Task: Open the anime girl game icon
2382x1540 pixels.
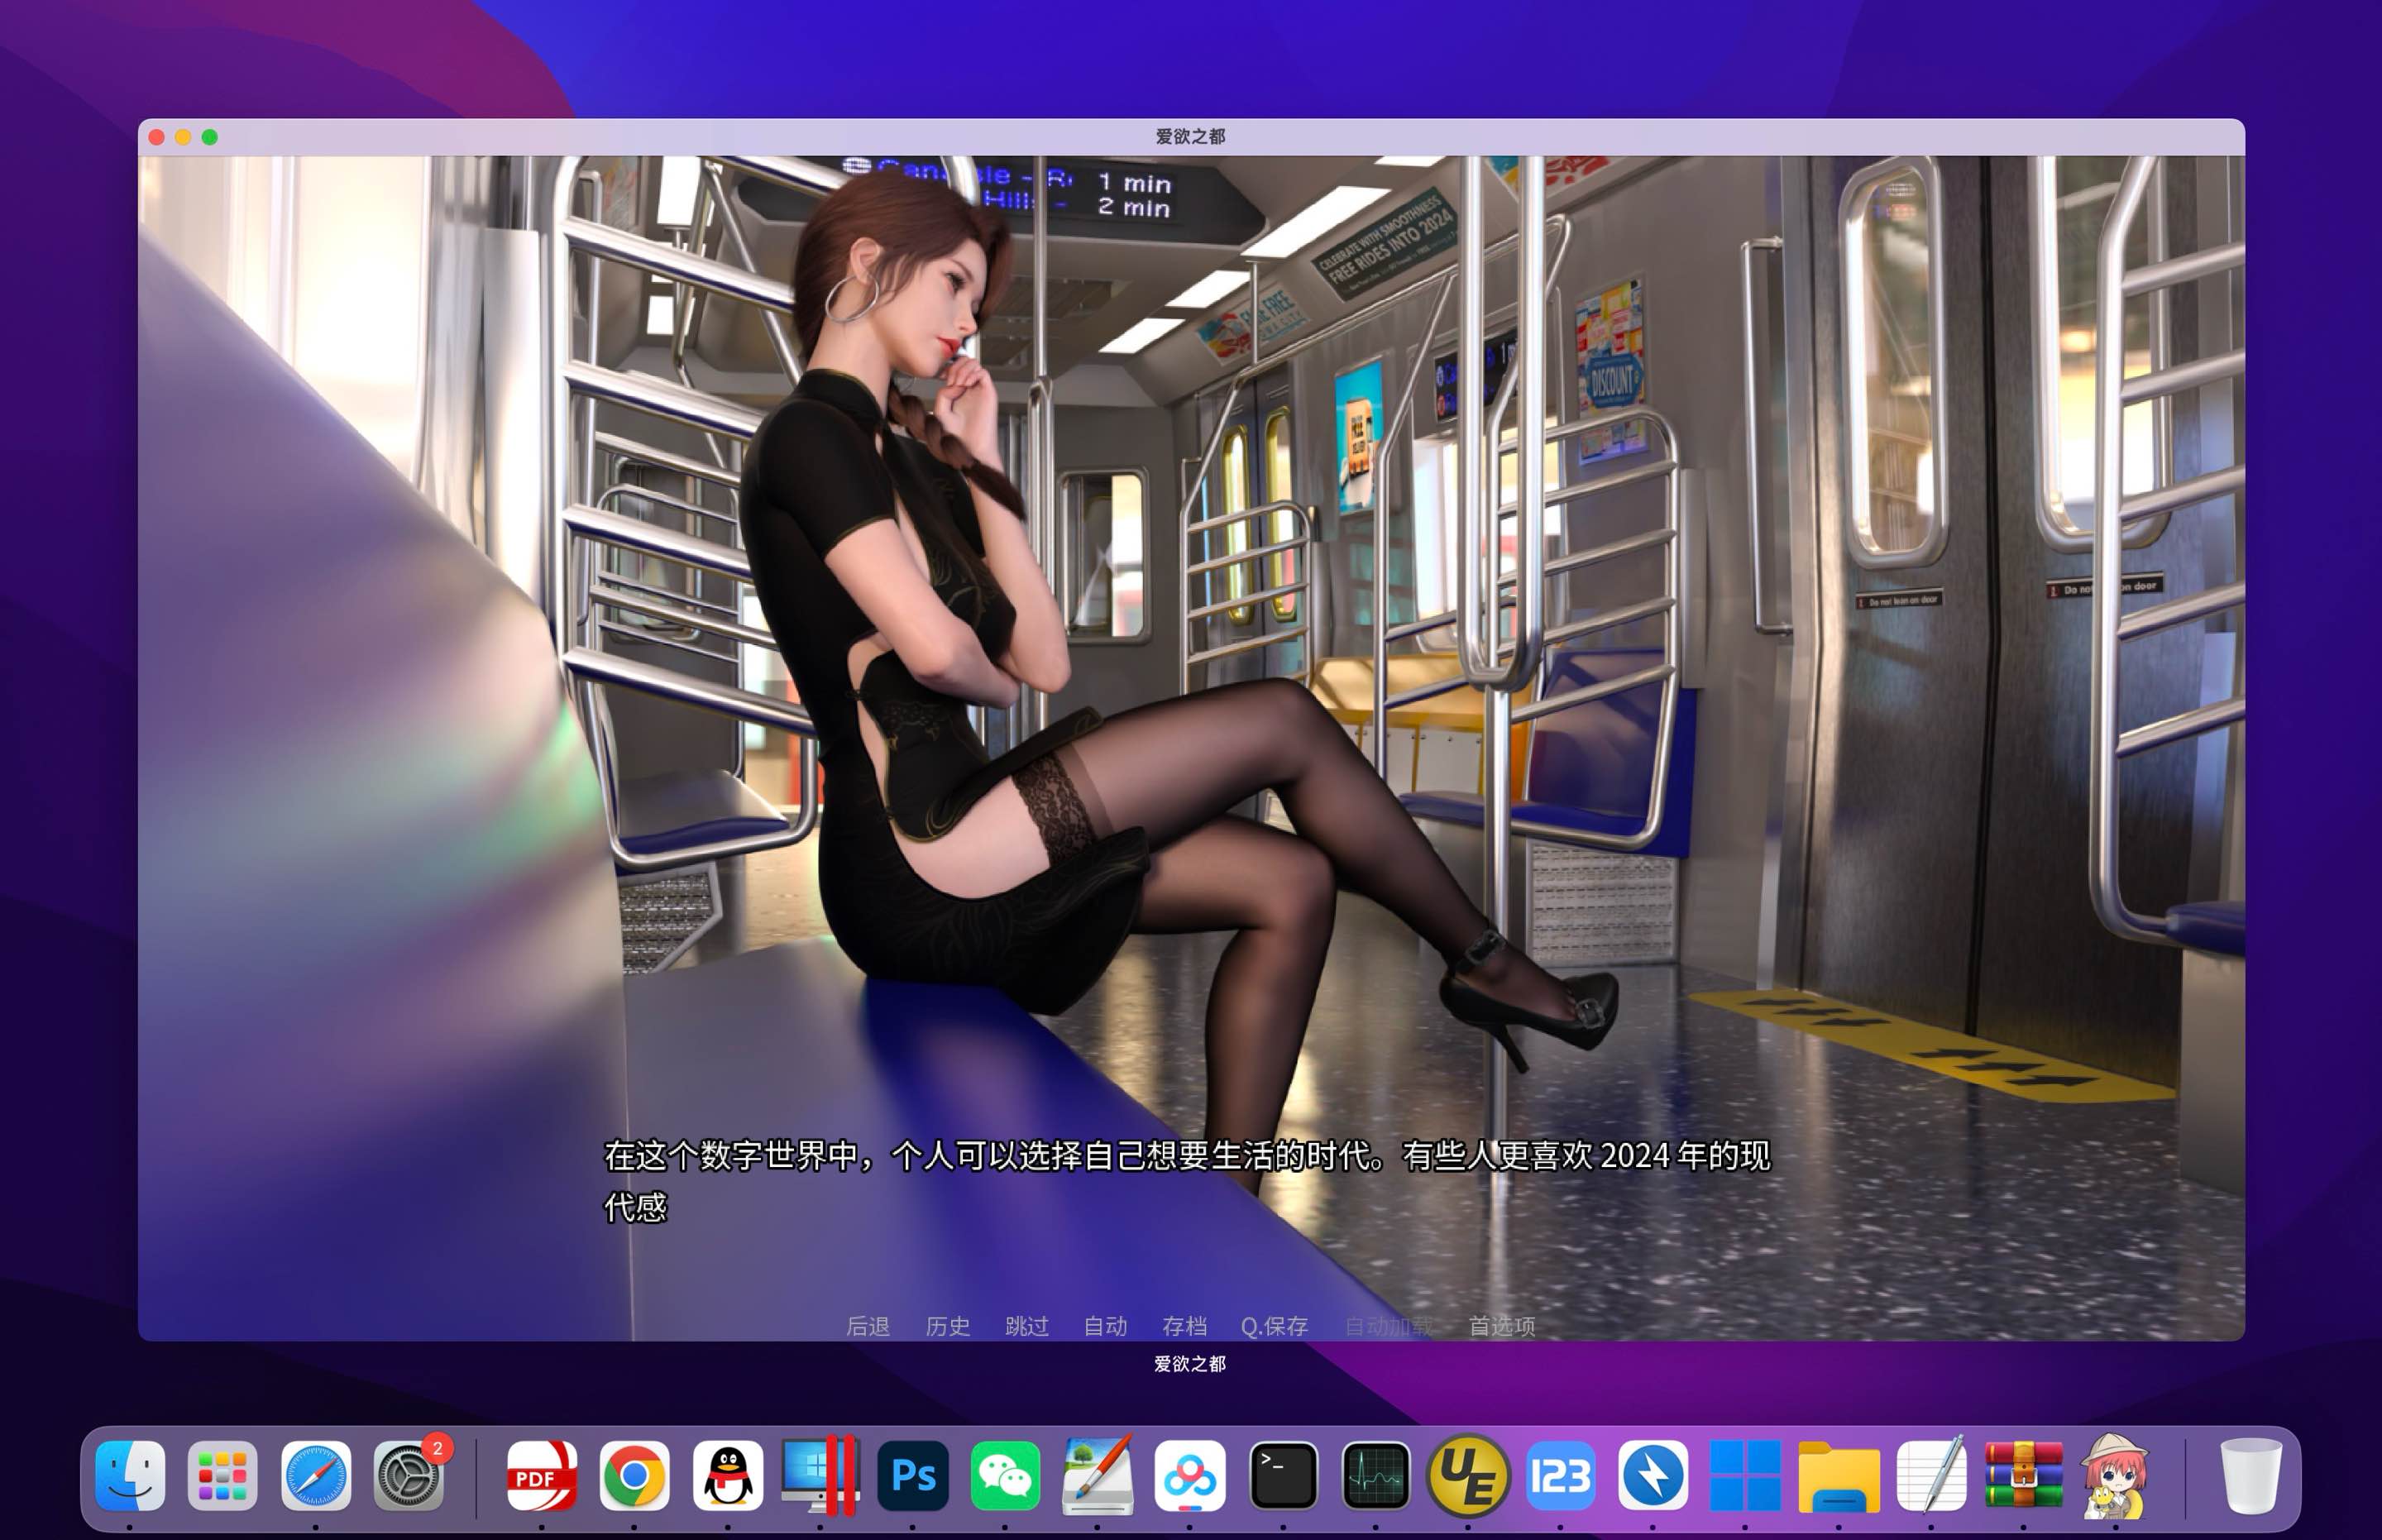Action: coord(2115,1475)
